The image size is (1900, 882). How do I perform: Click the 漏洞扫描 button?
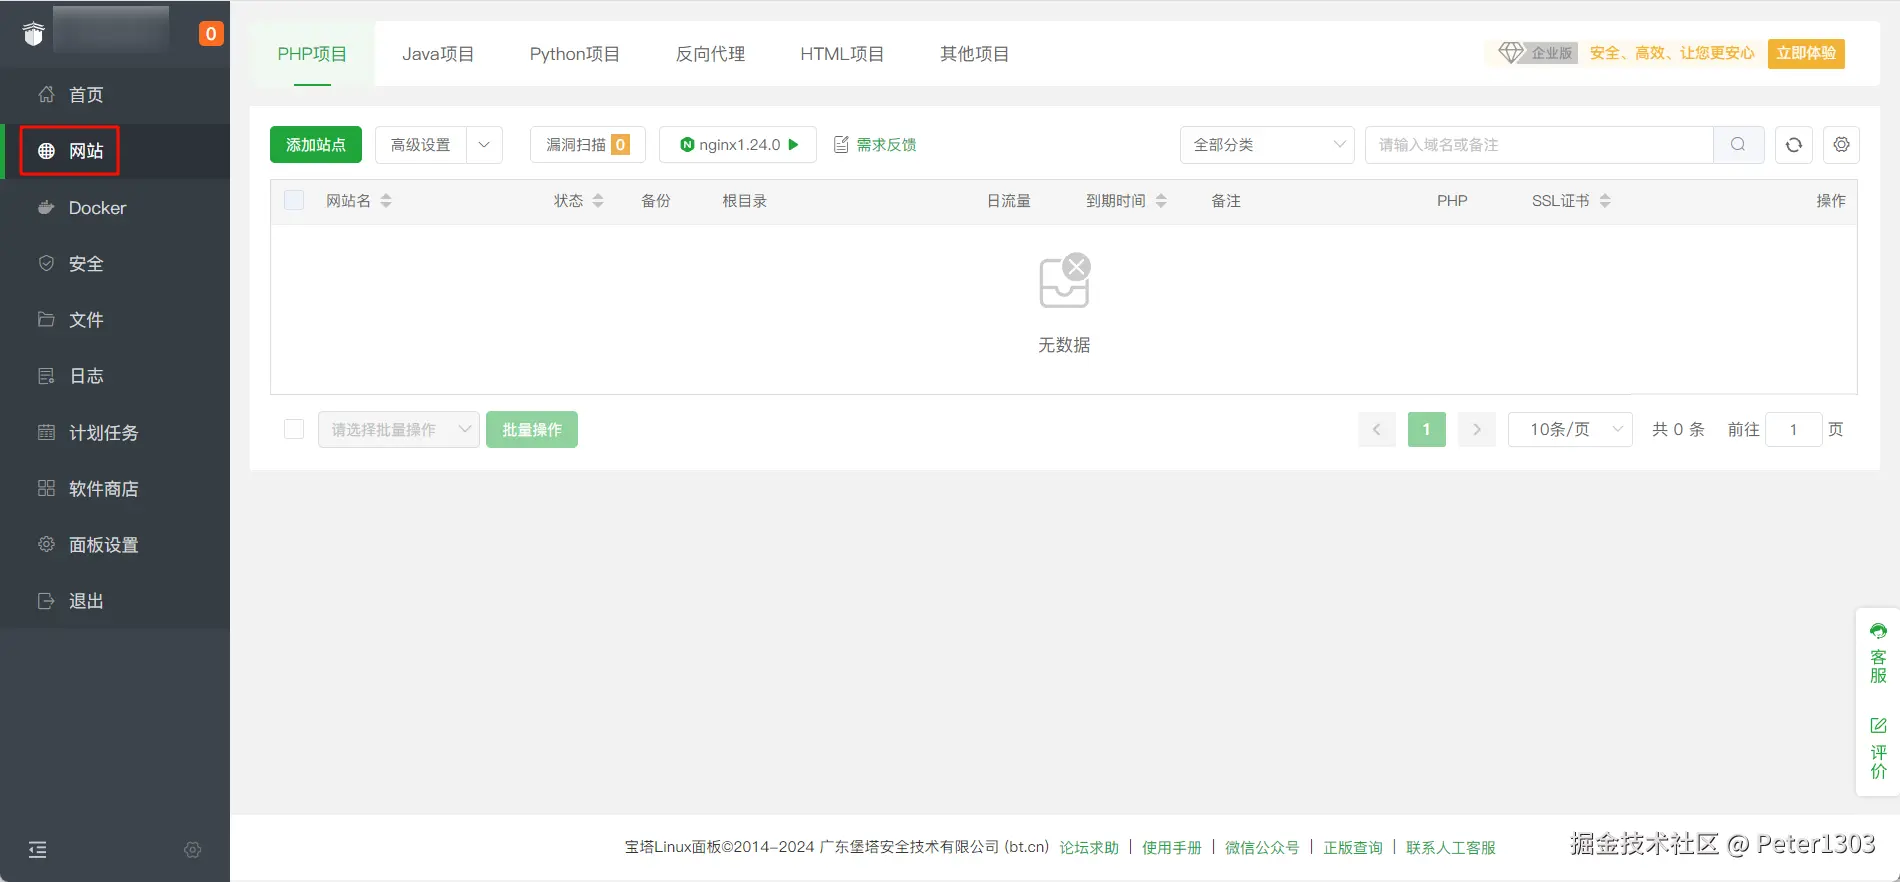588,145
